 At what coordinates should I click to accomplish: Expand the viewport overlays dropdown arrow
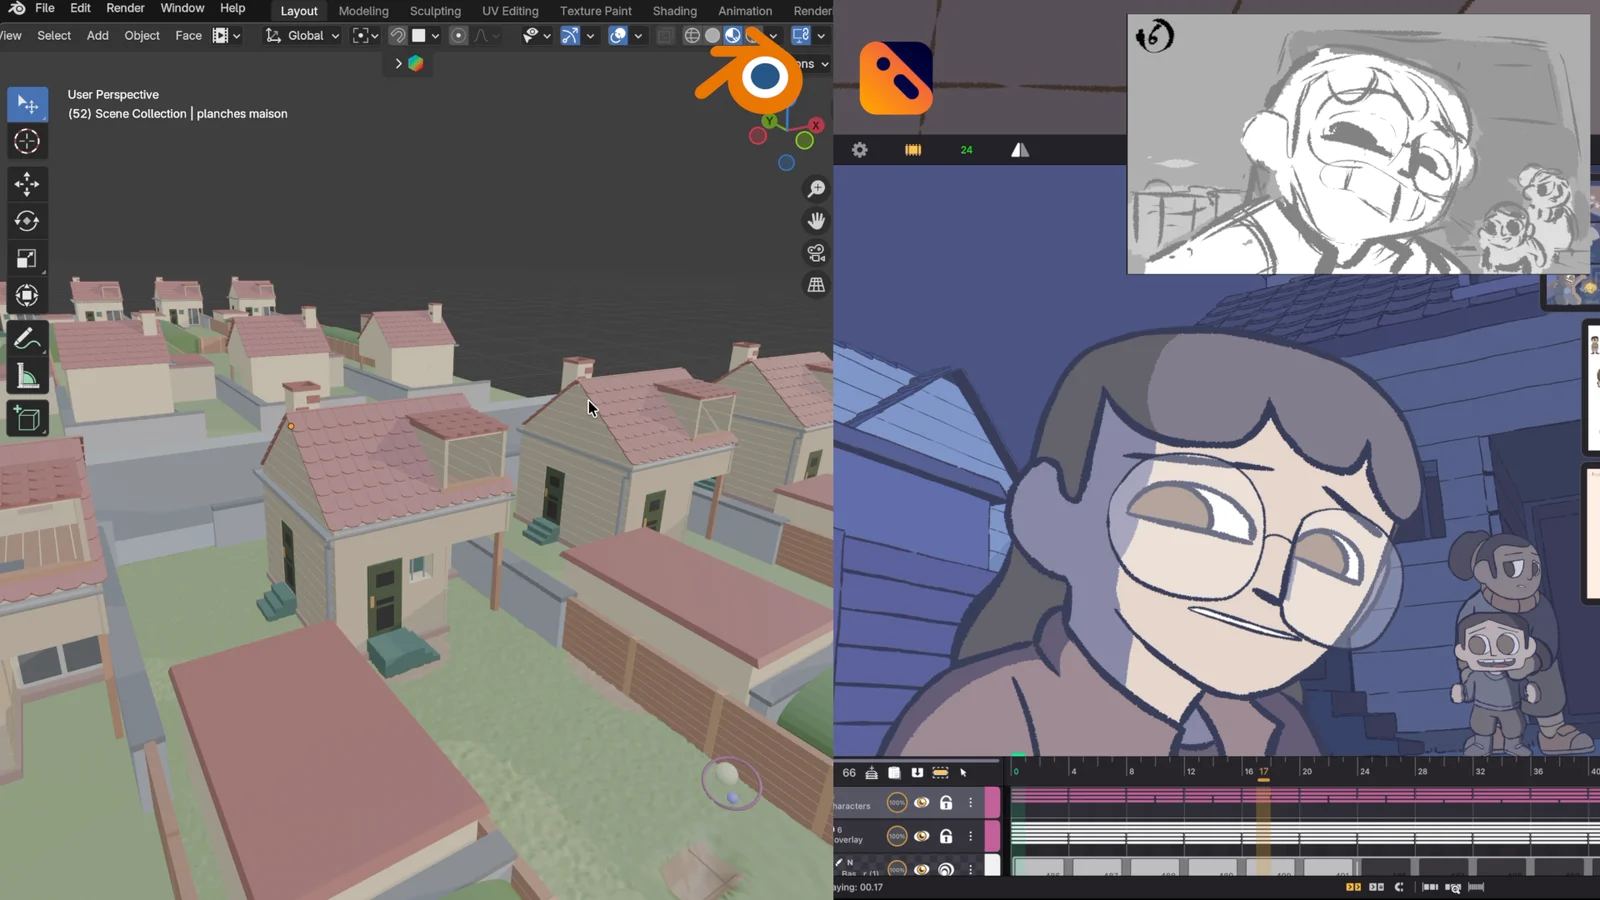click(x=638, y=36)
